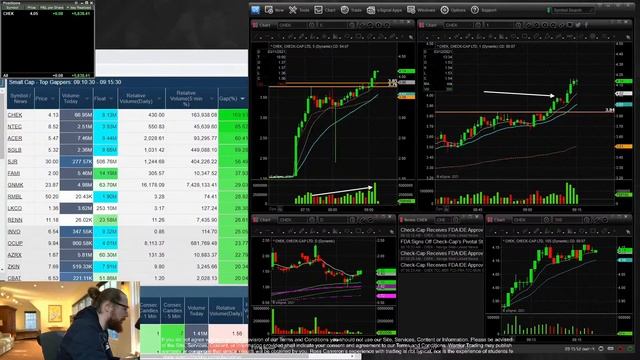Open the Trade menu
This screenshot has height=360, width=640.
tap(351, 10)
